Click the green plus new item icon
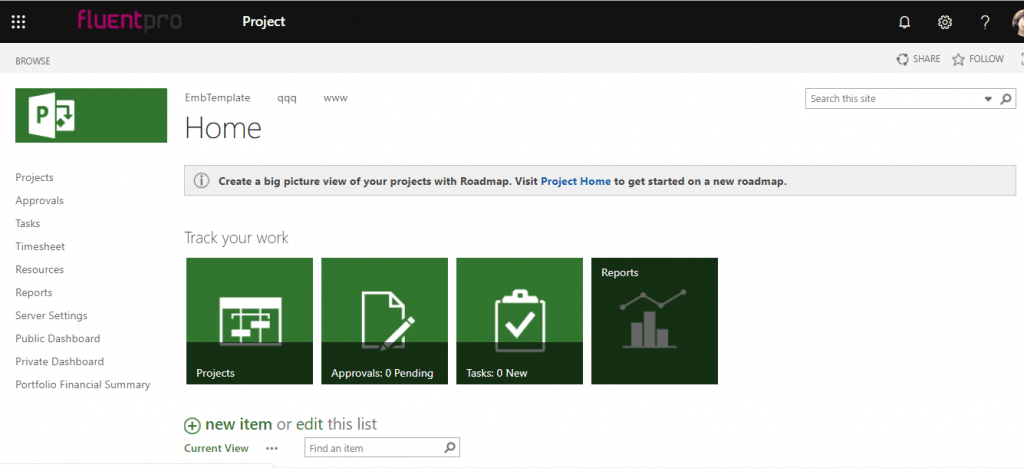1024x468 pixels. 192,426
